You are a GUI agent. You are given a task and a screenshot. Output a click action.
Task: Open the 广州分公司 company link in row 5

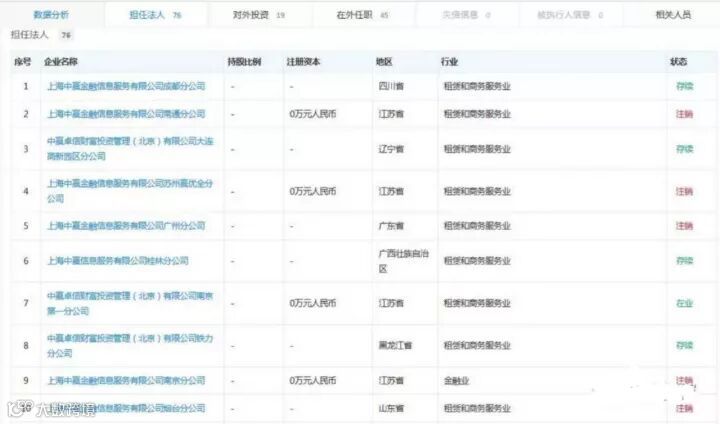click(126, 226)
